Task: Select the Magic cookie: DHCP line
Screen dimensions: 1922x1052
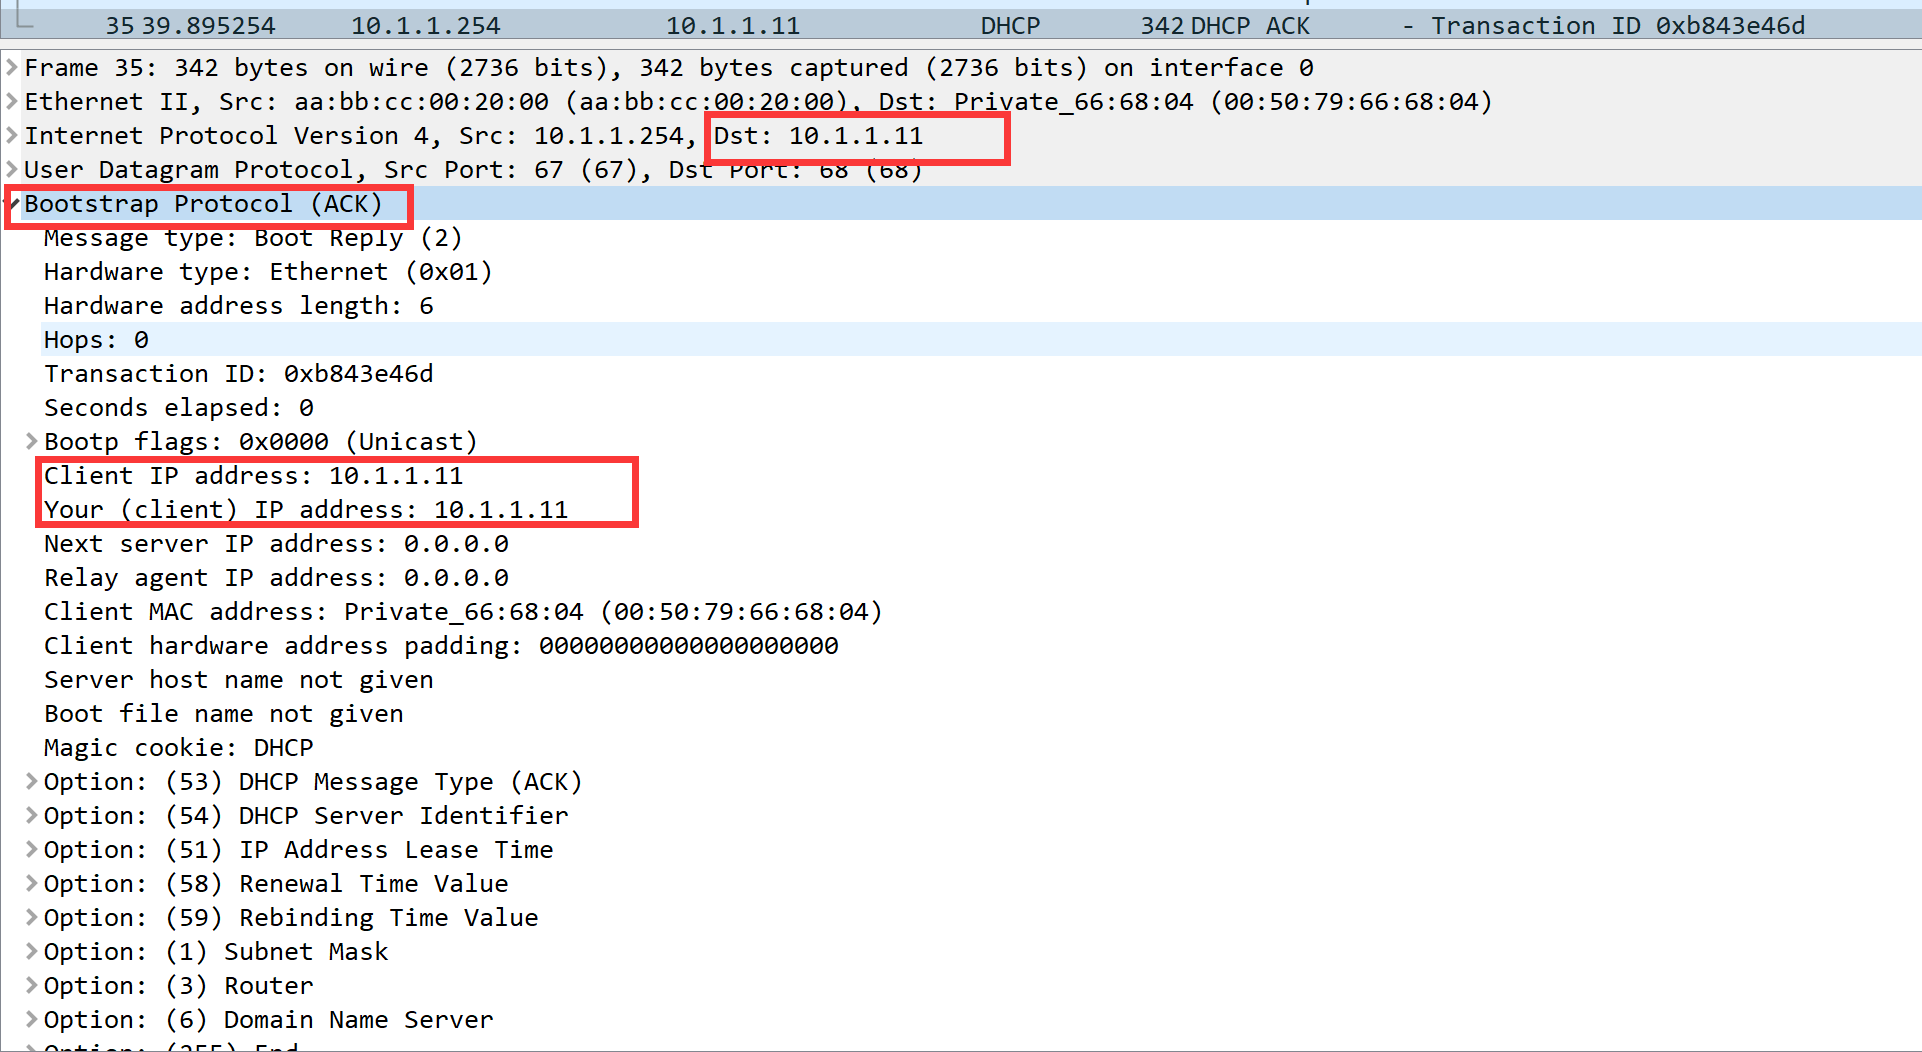Action: point(178,748)
